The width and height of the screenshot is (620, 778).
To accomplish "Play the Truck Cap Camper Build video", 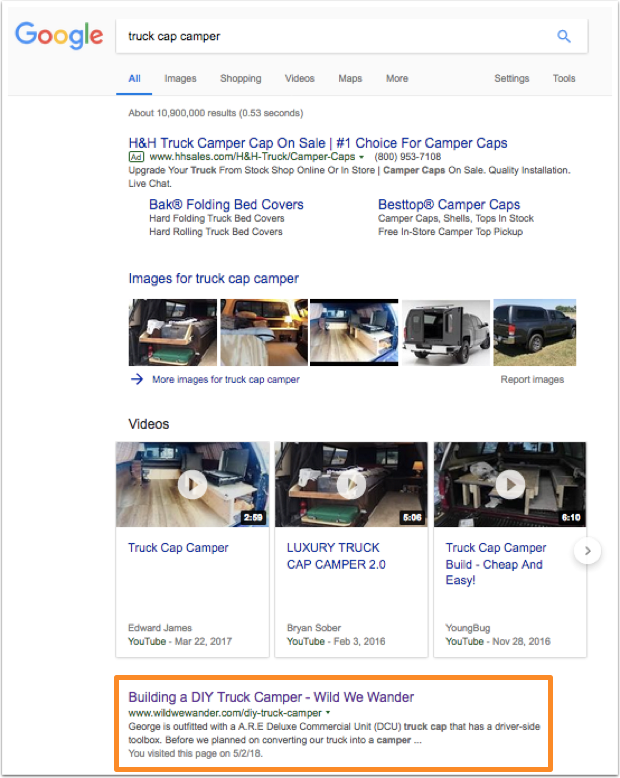I will (510, 484).
